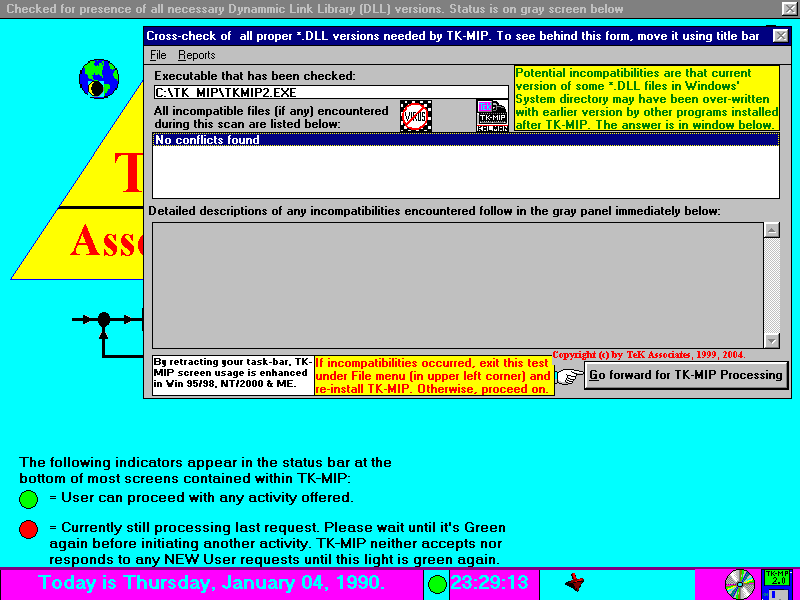Click the no-virus icon
Image resolution: width=800 pixels, height=600 pixels.
tap(416, 116)
